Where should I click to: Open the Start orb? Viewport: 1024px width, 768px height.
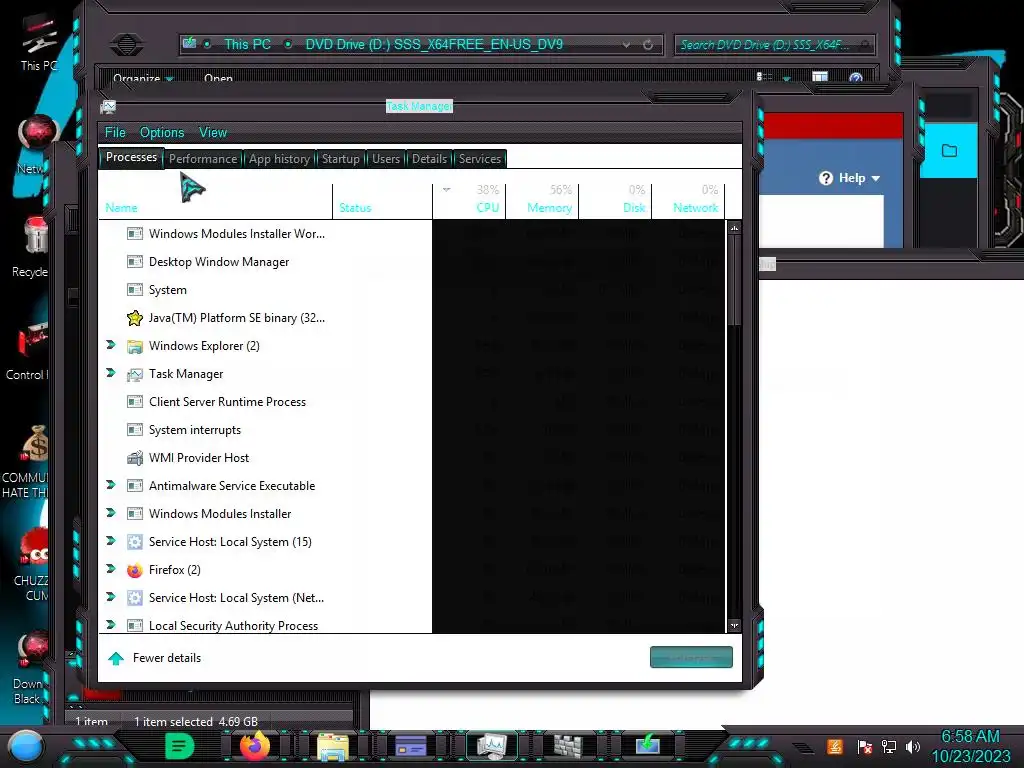point(26,747)
